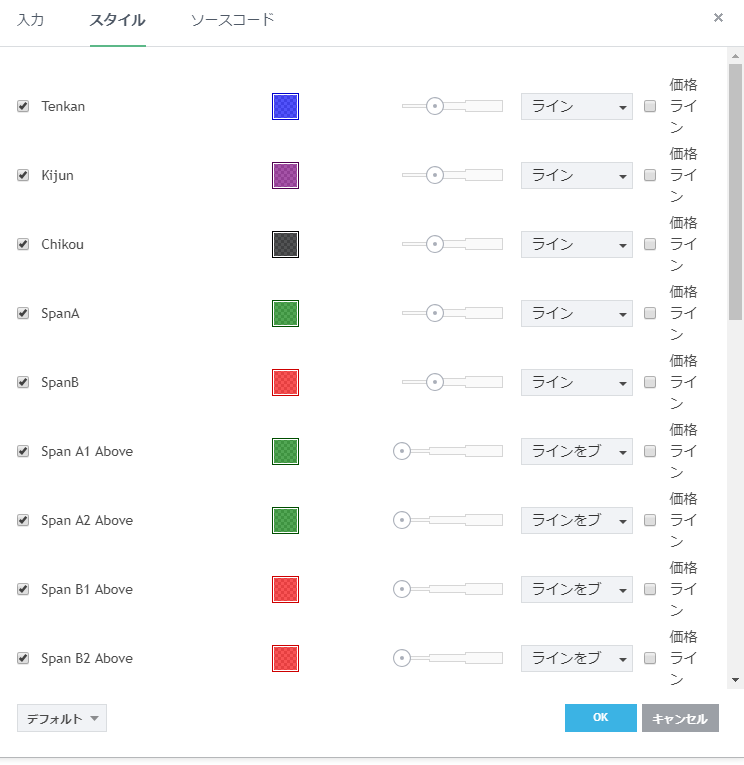Screen dimensions: 744x765
Task: Click the キャンセル button
Action: coord(680,719)
